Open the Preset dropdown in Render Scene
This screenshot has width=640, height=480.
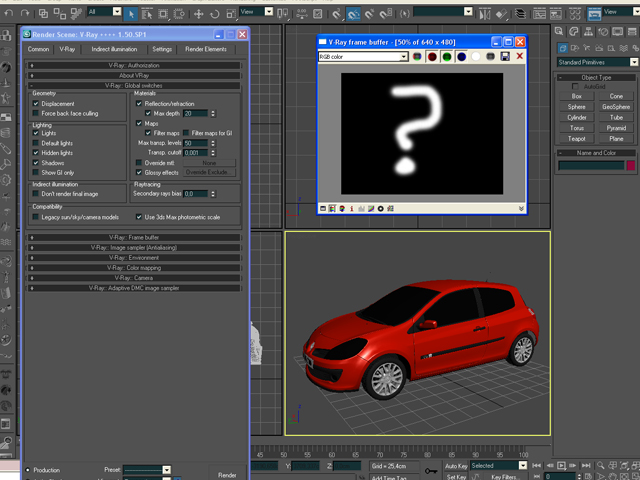pos(167,470)
